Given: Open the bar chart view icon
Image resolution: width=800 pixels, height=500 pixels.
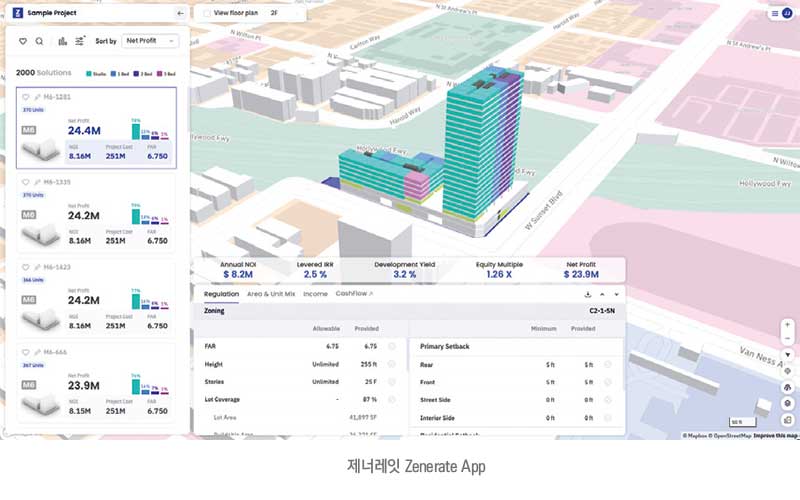Looking at the screenshot, I should (x=63, y=41).
